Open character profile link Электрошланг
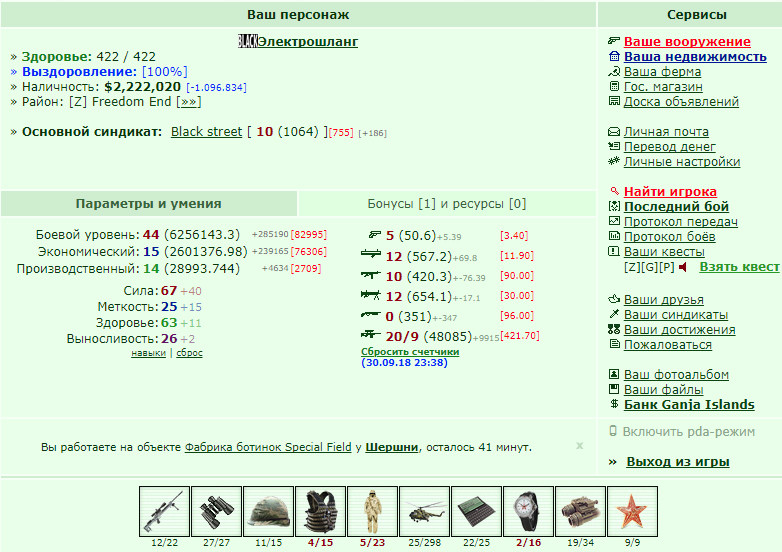This screenshot has height=552, width=782. click(x=308, y=41)
